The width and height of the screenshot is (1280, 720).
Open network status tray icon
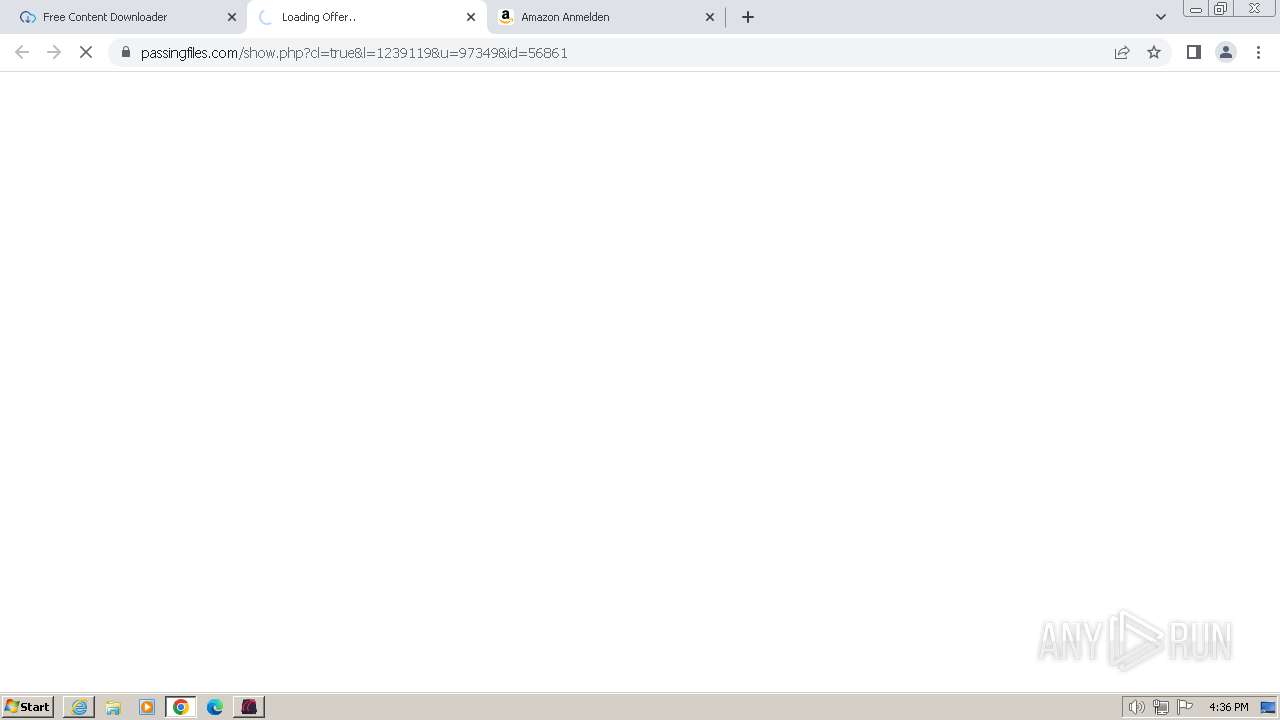[1161, 707]
